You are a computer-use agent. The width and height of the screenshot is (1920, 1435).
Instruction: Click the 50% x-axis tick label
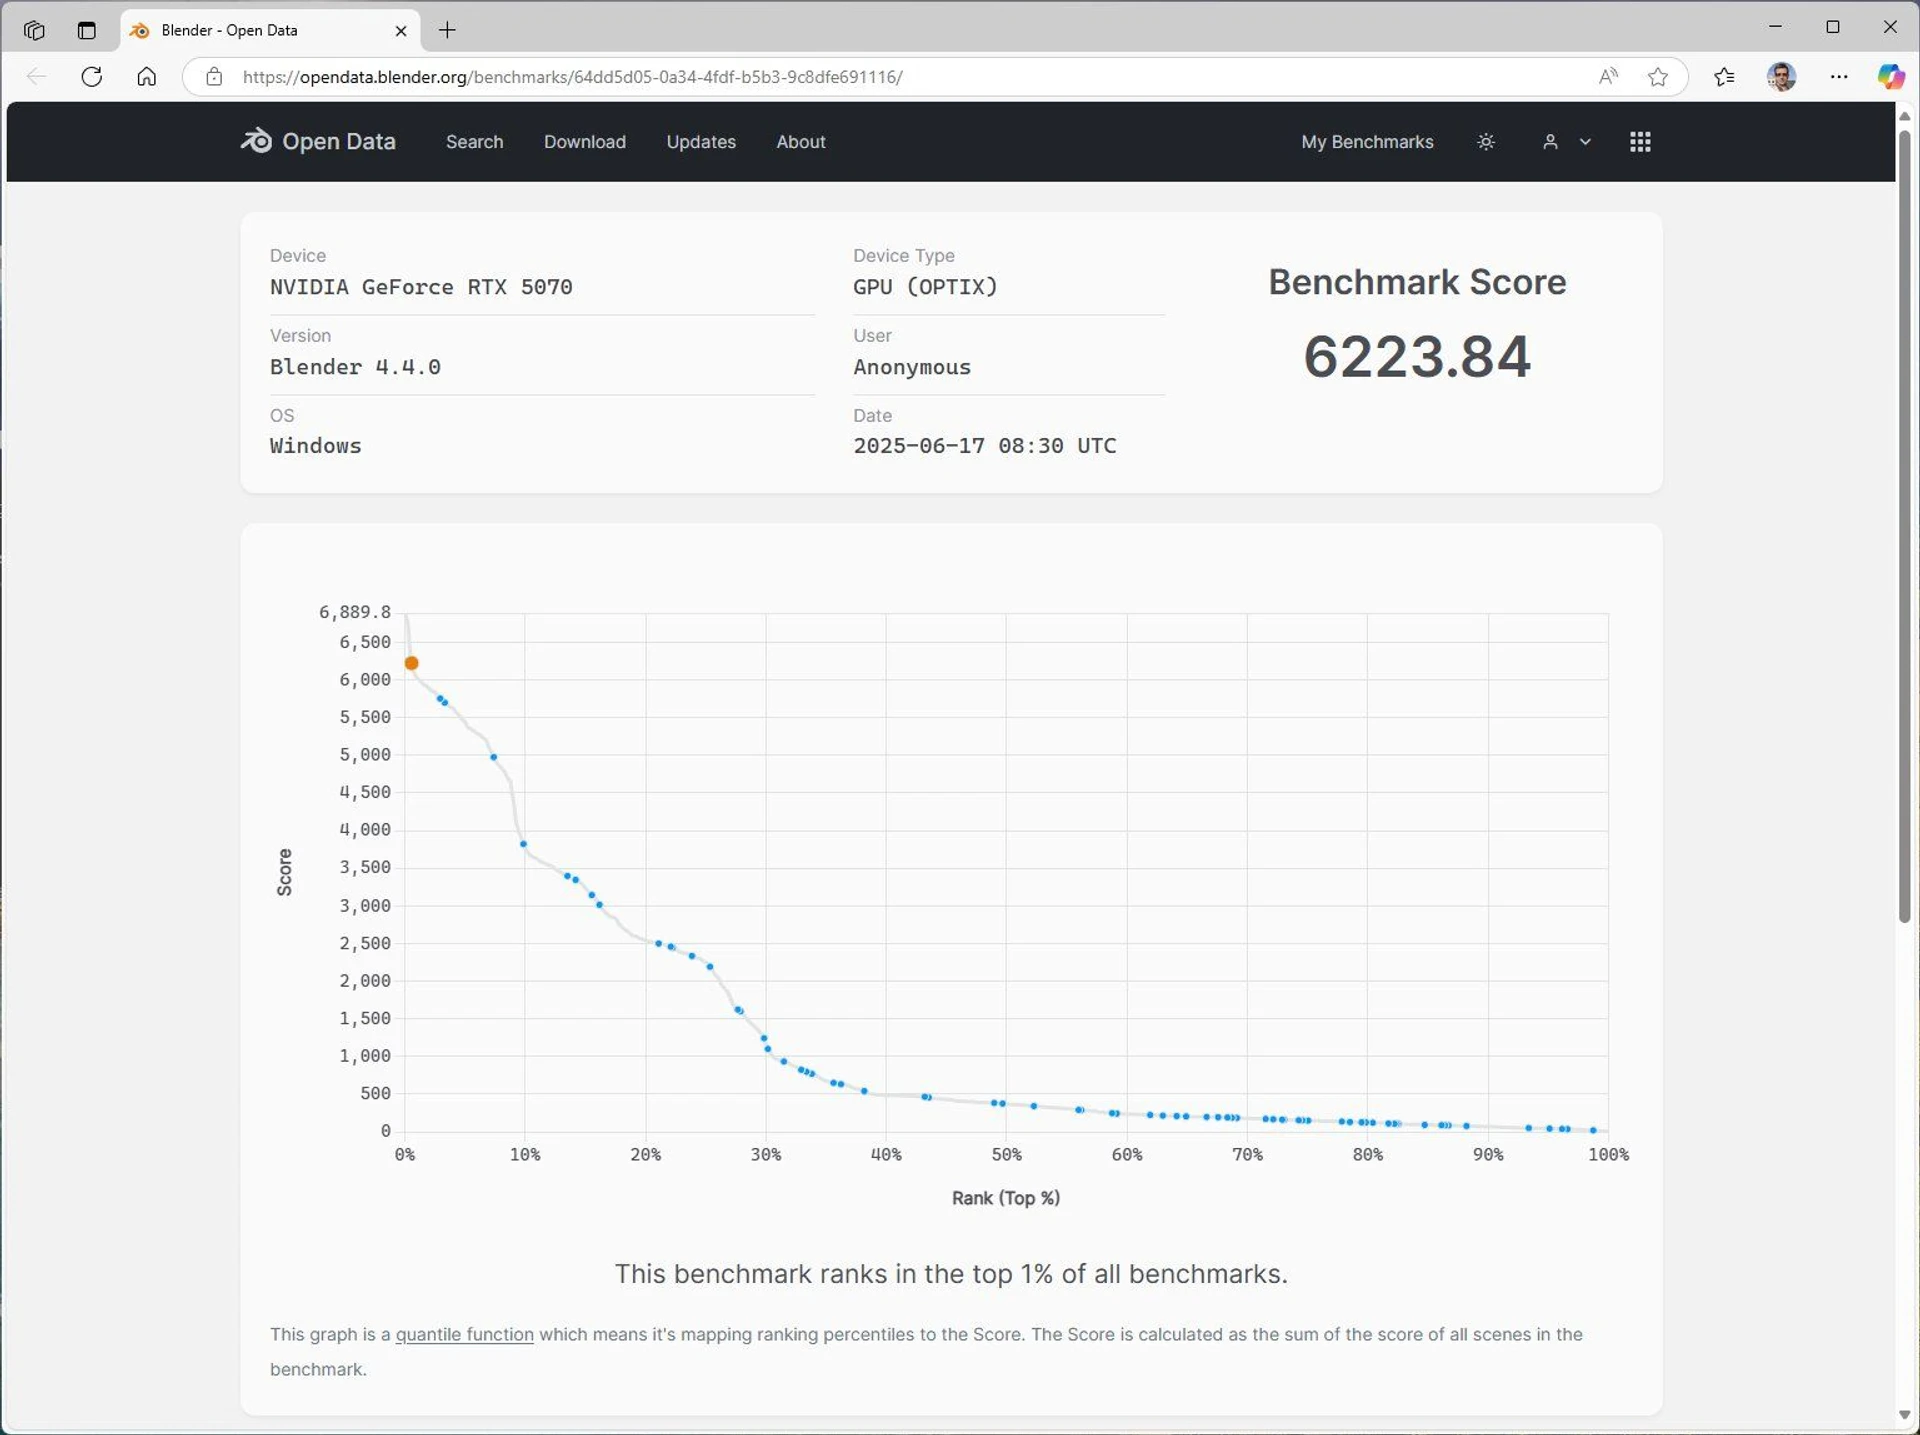pos(1006,1154)
